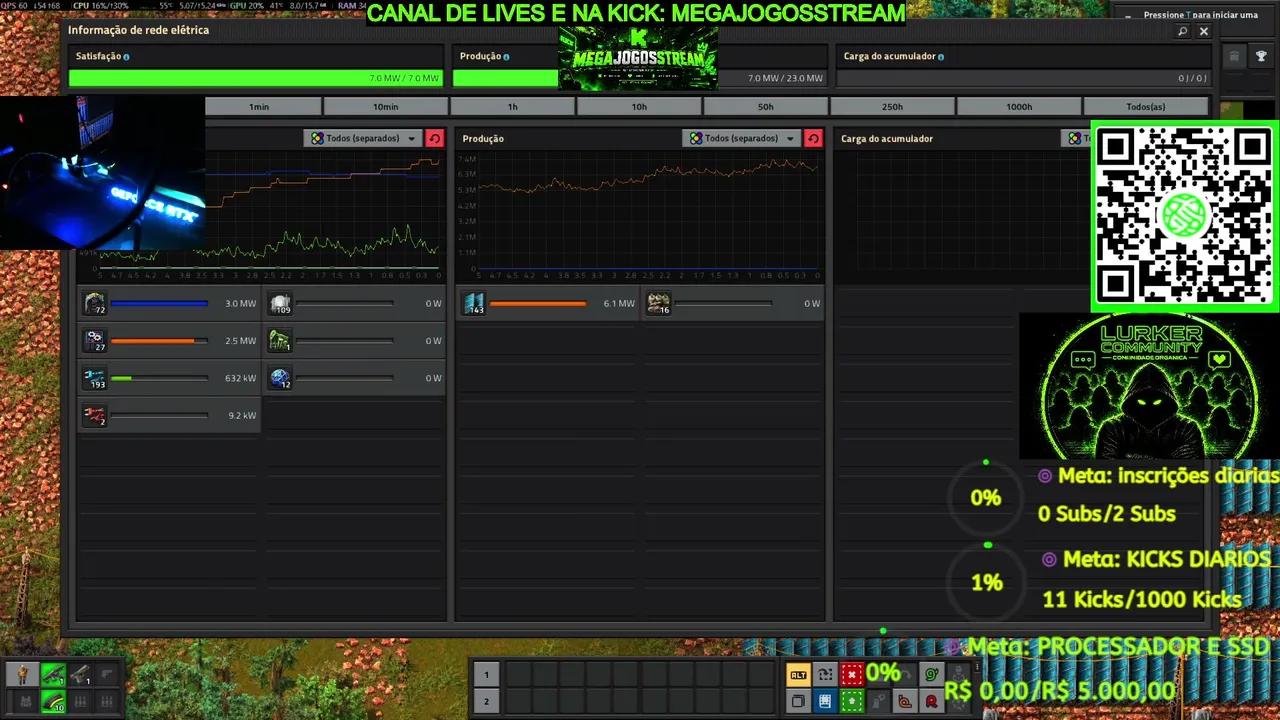
Task: Click the 'Pressione T para iniciar uma' hint
Action: pos(1201,15)
